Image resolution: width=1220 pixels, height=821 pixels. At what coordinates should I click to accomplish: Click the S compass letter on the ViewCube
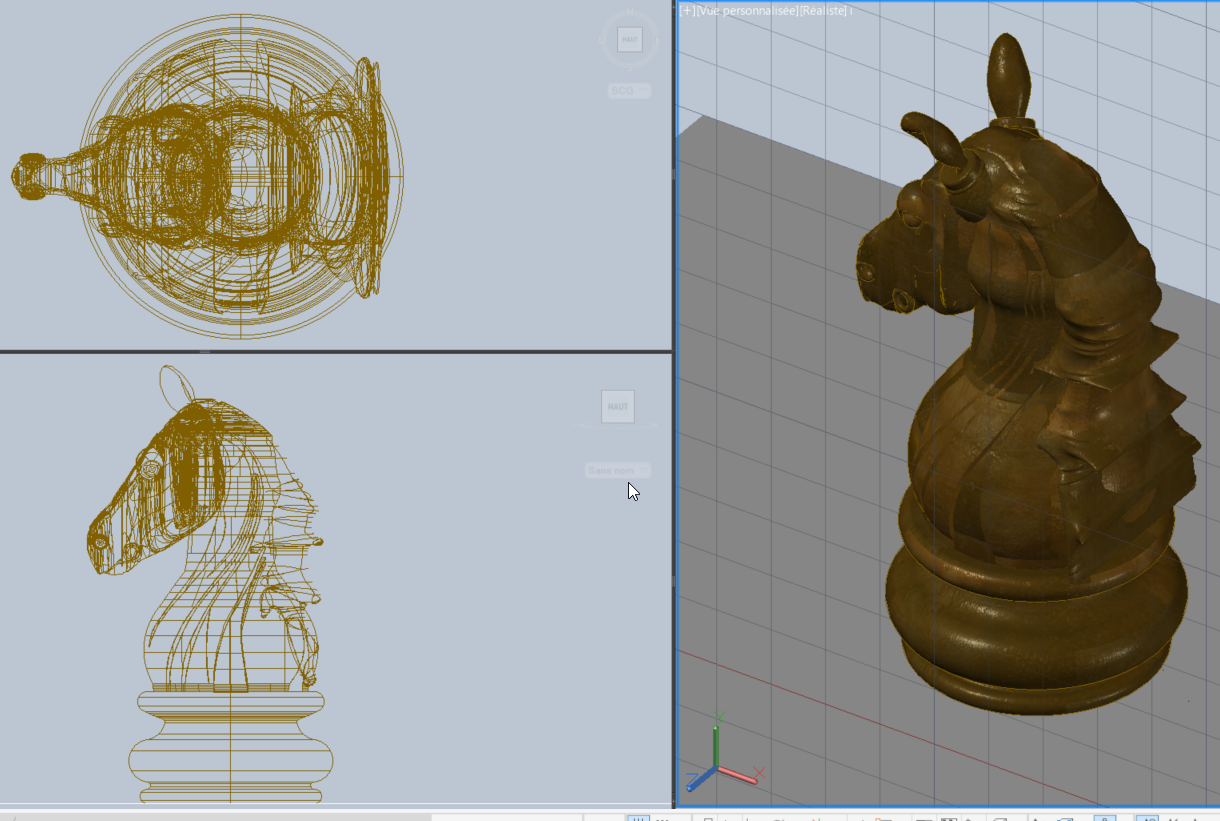click(630, 68)
